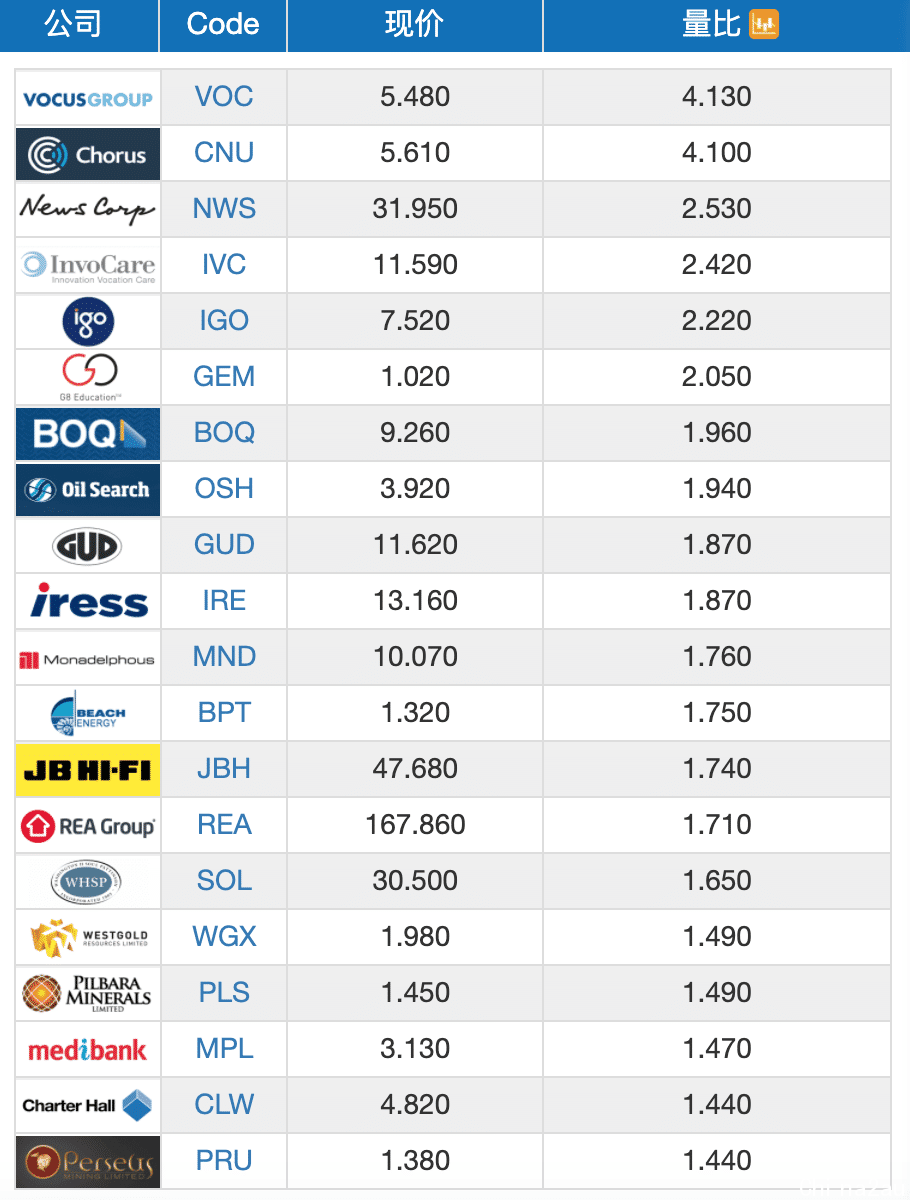Click the 公司 column header

click(73, 25)
